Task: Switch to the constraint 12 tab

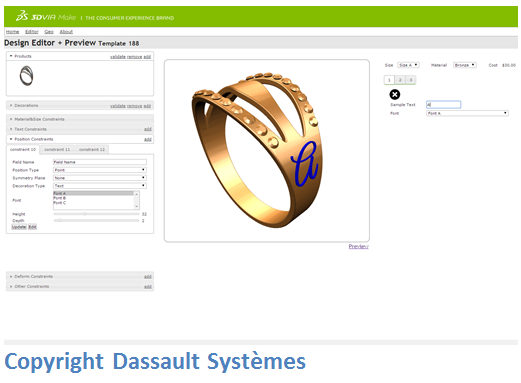Action: (x=92, y=149)
